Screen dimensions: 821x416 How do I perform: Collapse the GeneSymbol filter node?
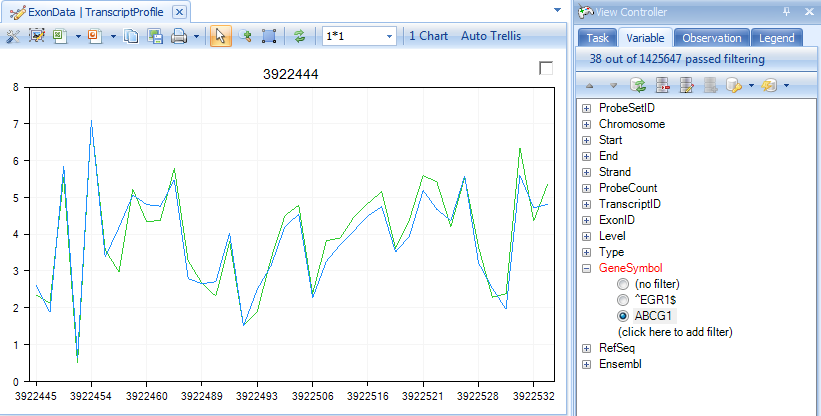point(586,268)
